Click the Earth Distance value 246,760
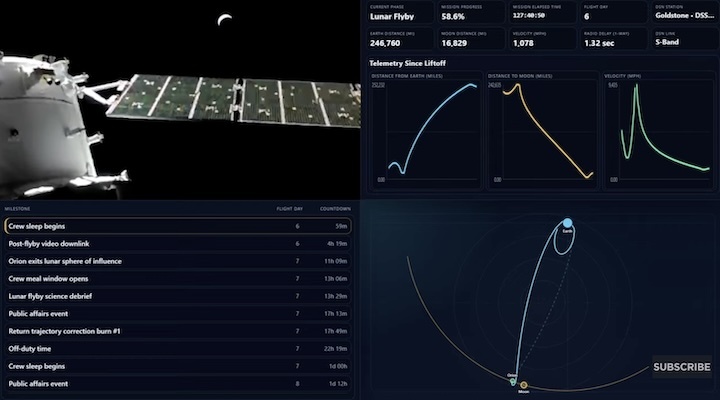The image size is (720, 400). pos(385,43)
